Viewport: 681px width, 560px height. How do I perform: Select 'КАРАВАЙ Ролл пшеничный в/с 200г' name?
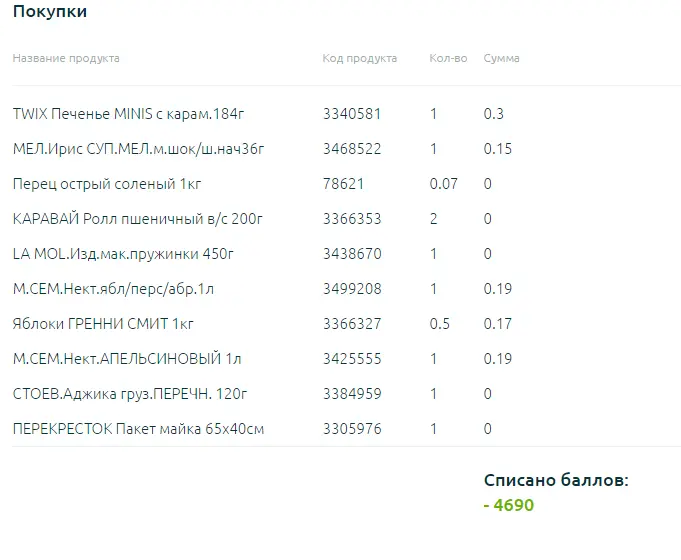point(138,219)
